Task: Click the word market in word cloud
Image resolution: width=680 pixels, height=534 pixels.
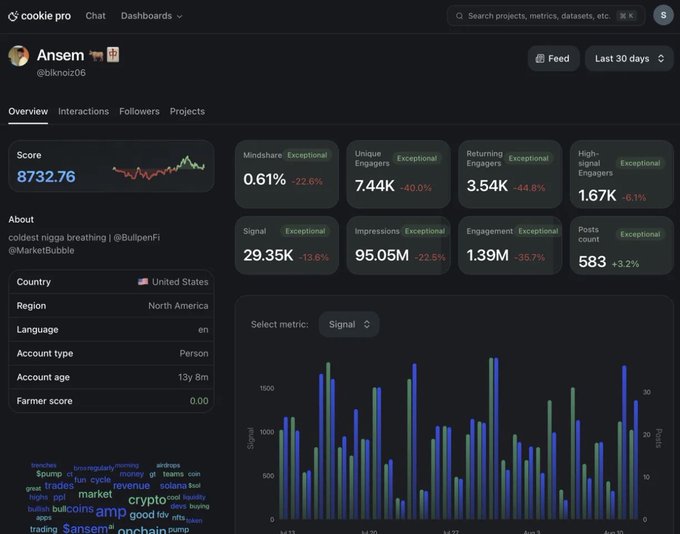Action: [x=95, y=494]
